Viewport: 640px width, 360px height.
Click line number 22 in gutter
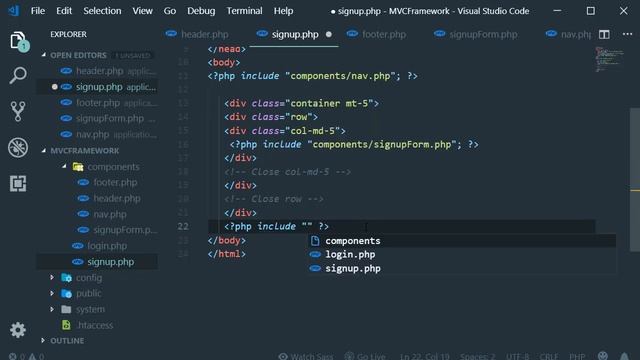183,227
